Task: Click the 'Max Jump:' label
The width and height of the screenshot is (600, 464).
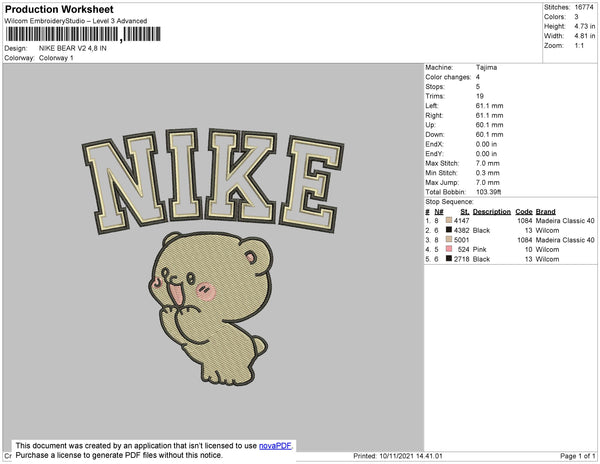Action: [442, 182]
